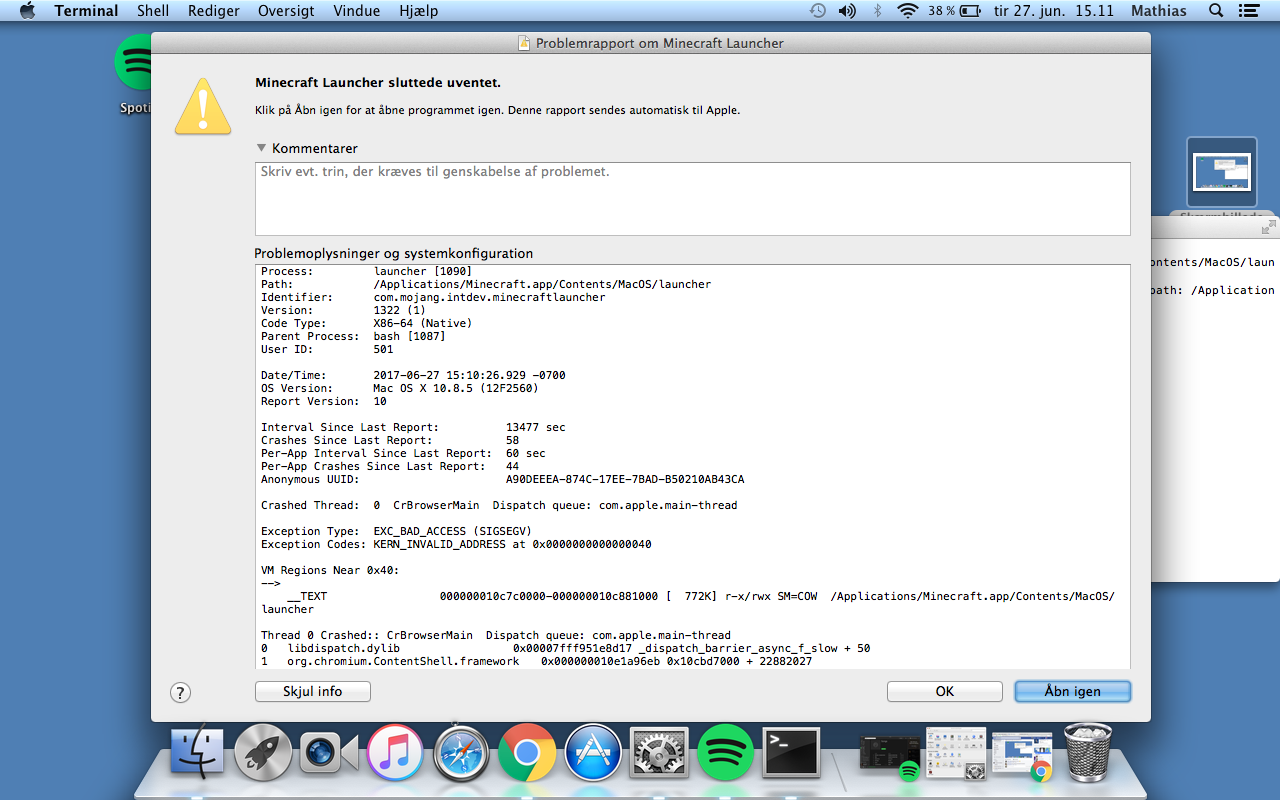This screenshot has height=800, width=1280.
Task: Open Safari compass icon in dock
Action: [461, 753]
